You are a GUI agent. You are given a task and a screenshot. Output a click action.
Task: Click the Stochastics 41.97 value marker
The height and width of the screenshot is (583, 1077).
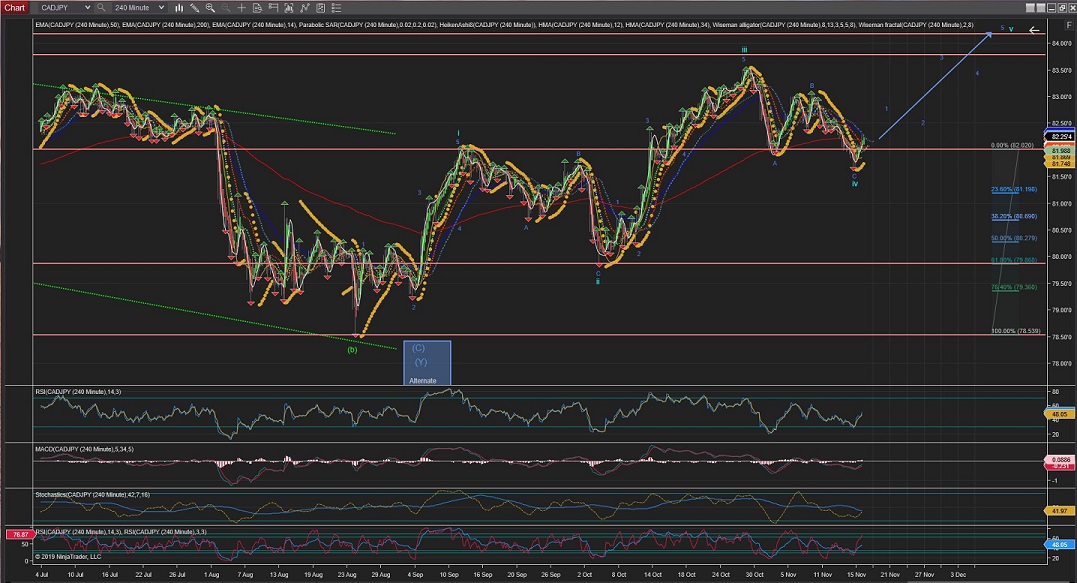click(1058, 511)
